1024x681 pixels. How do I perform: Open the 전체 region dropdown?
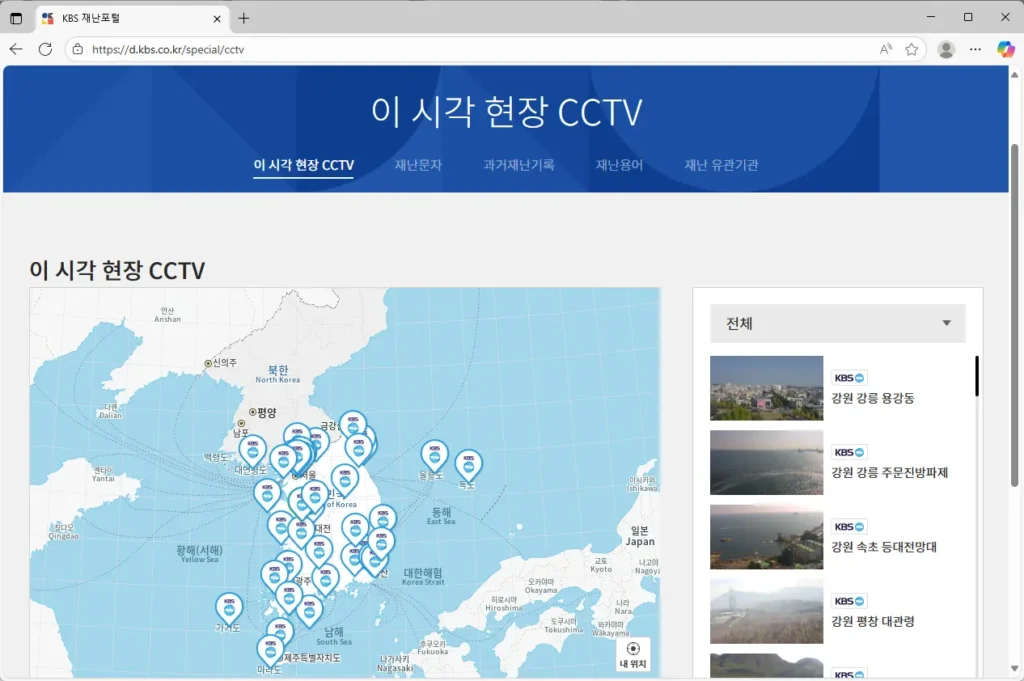(x=837, y=323)
